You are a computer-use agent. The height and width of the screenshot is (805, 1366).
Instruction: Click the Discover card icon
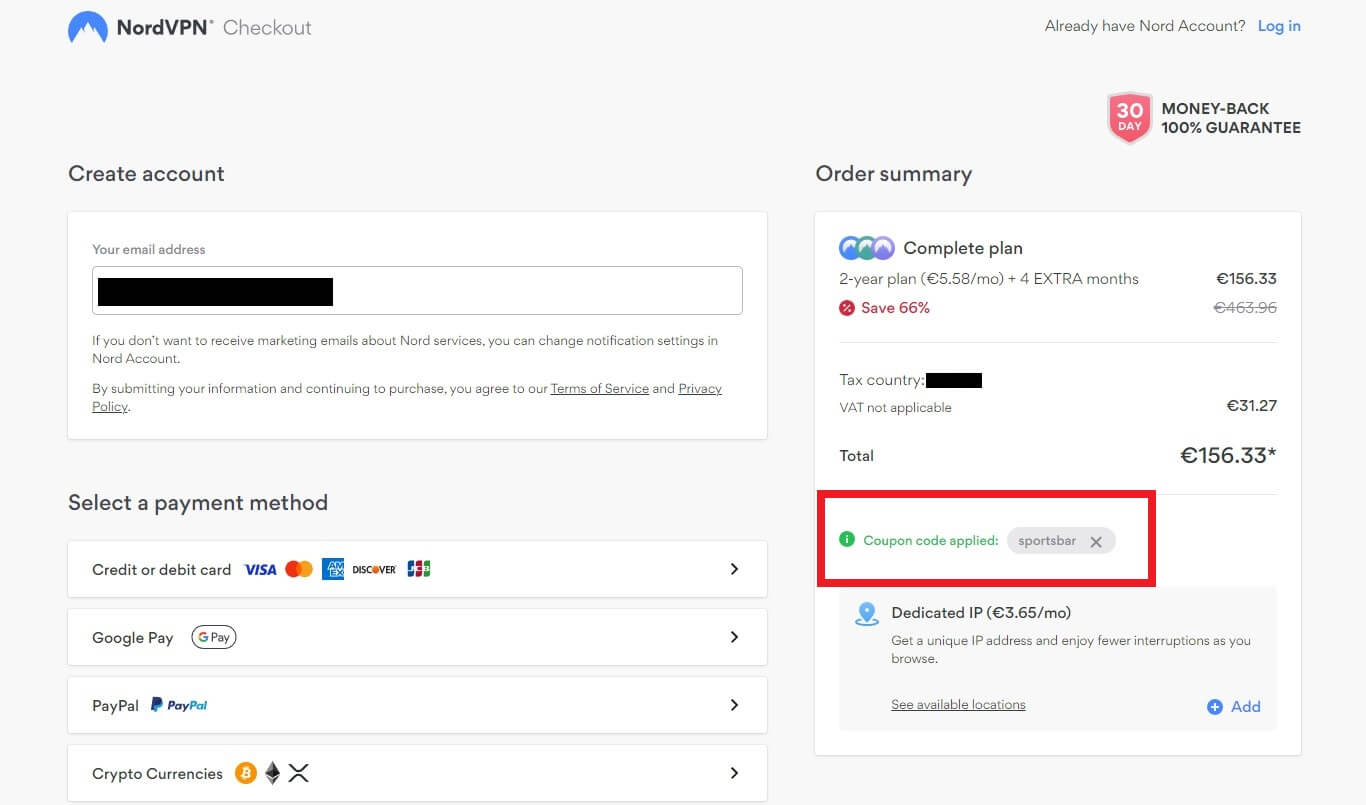[374, 569]
